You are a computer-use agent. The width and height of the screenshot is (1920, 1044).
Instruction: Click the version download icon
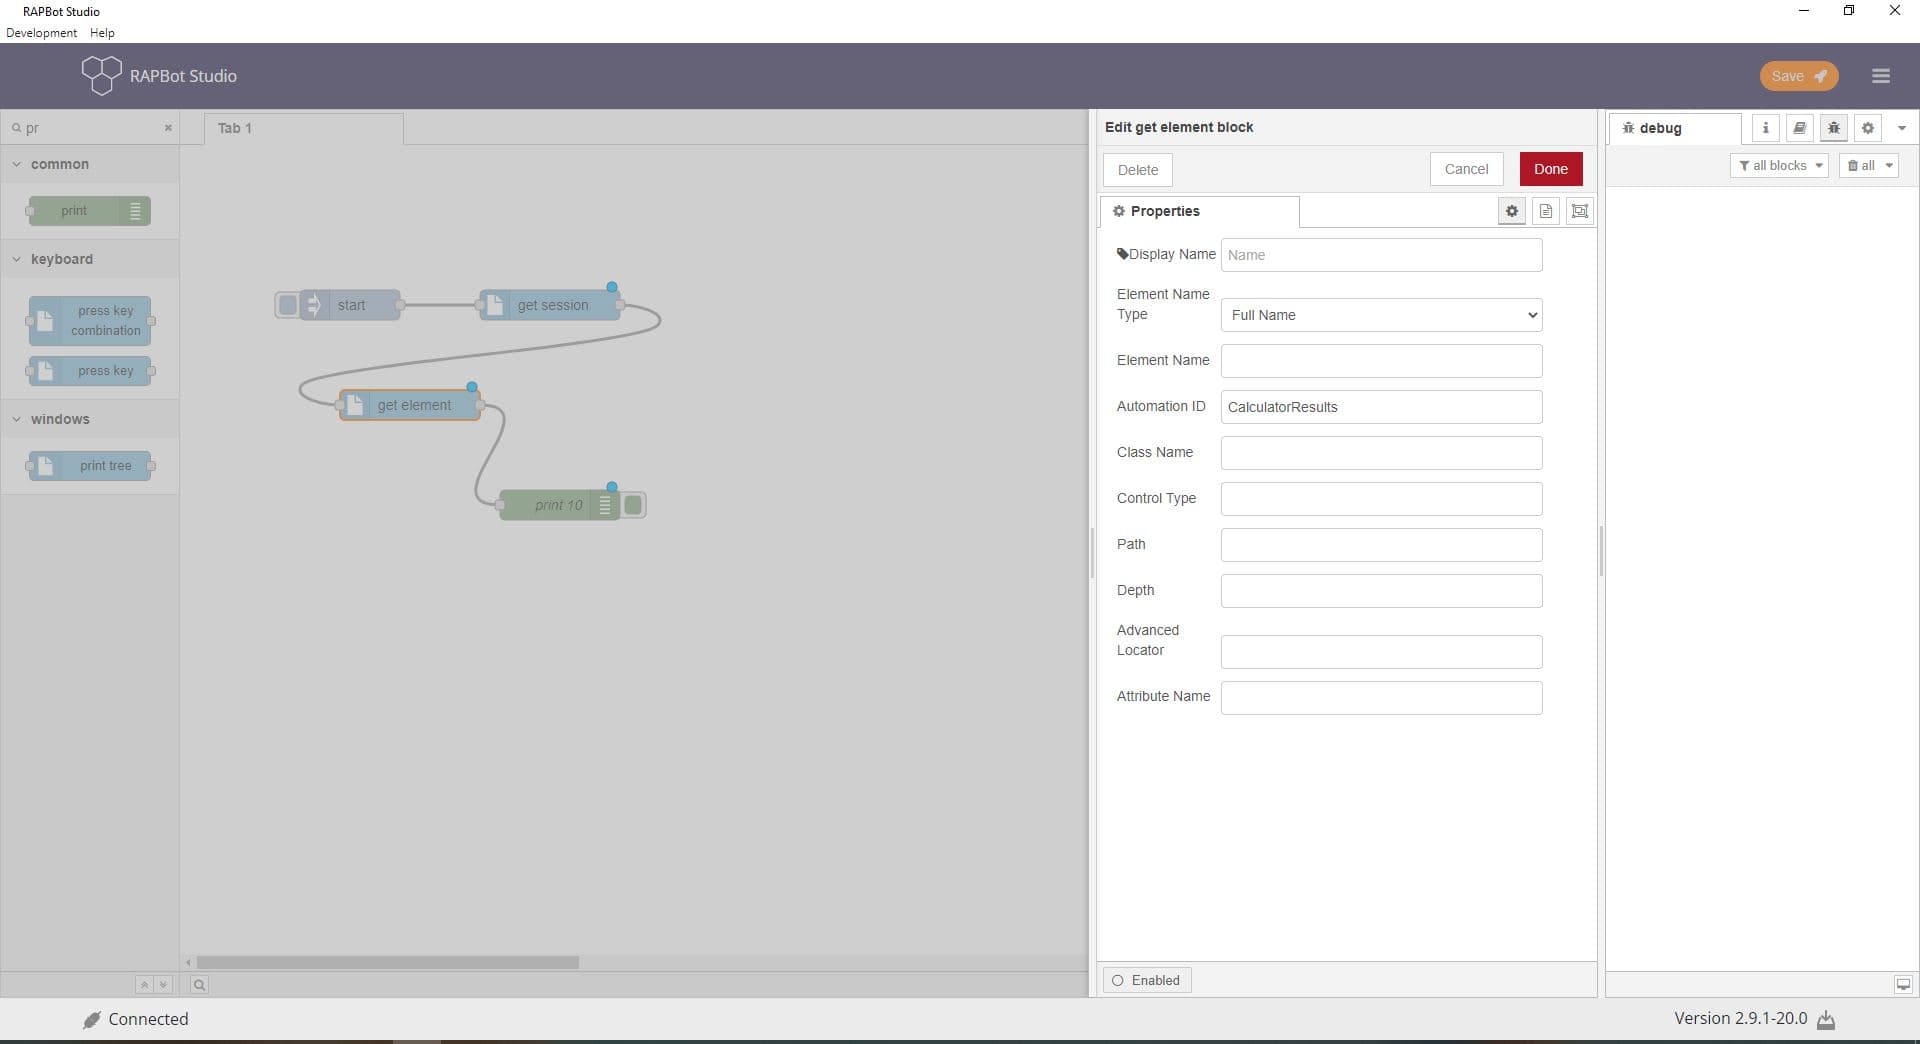1826,1020
